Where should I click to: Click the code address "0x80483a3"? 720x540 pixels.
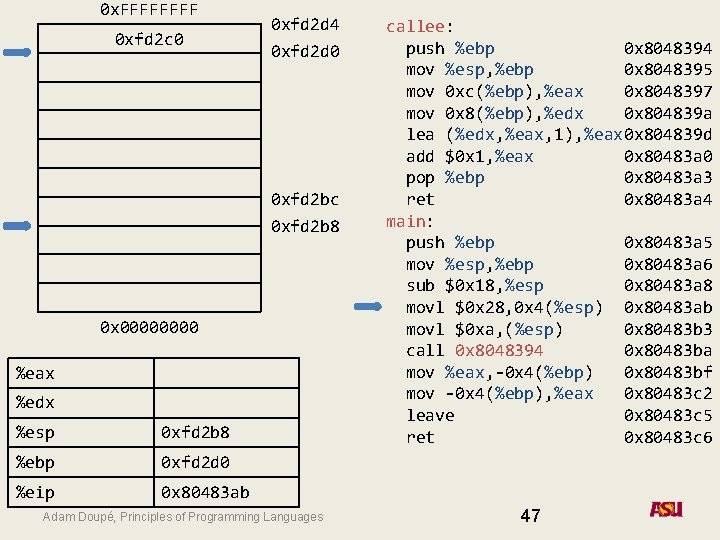point(668,178)
